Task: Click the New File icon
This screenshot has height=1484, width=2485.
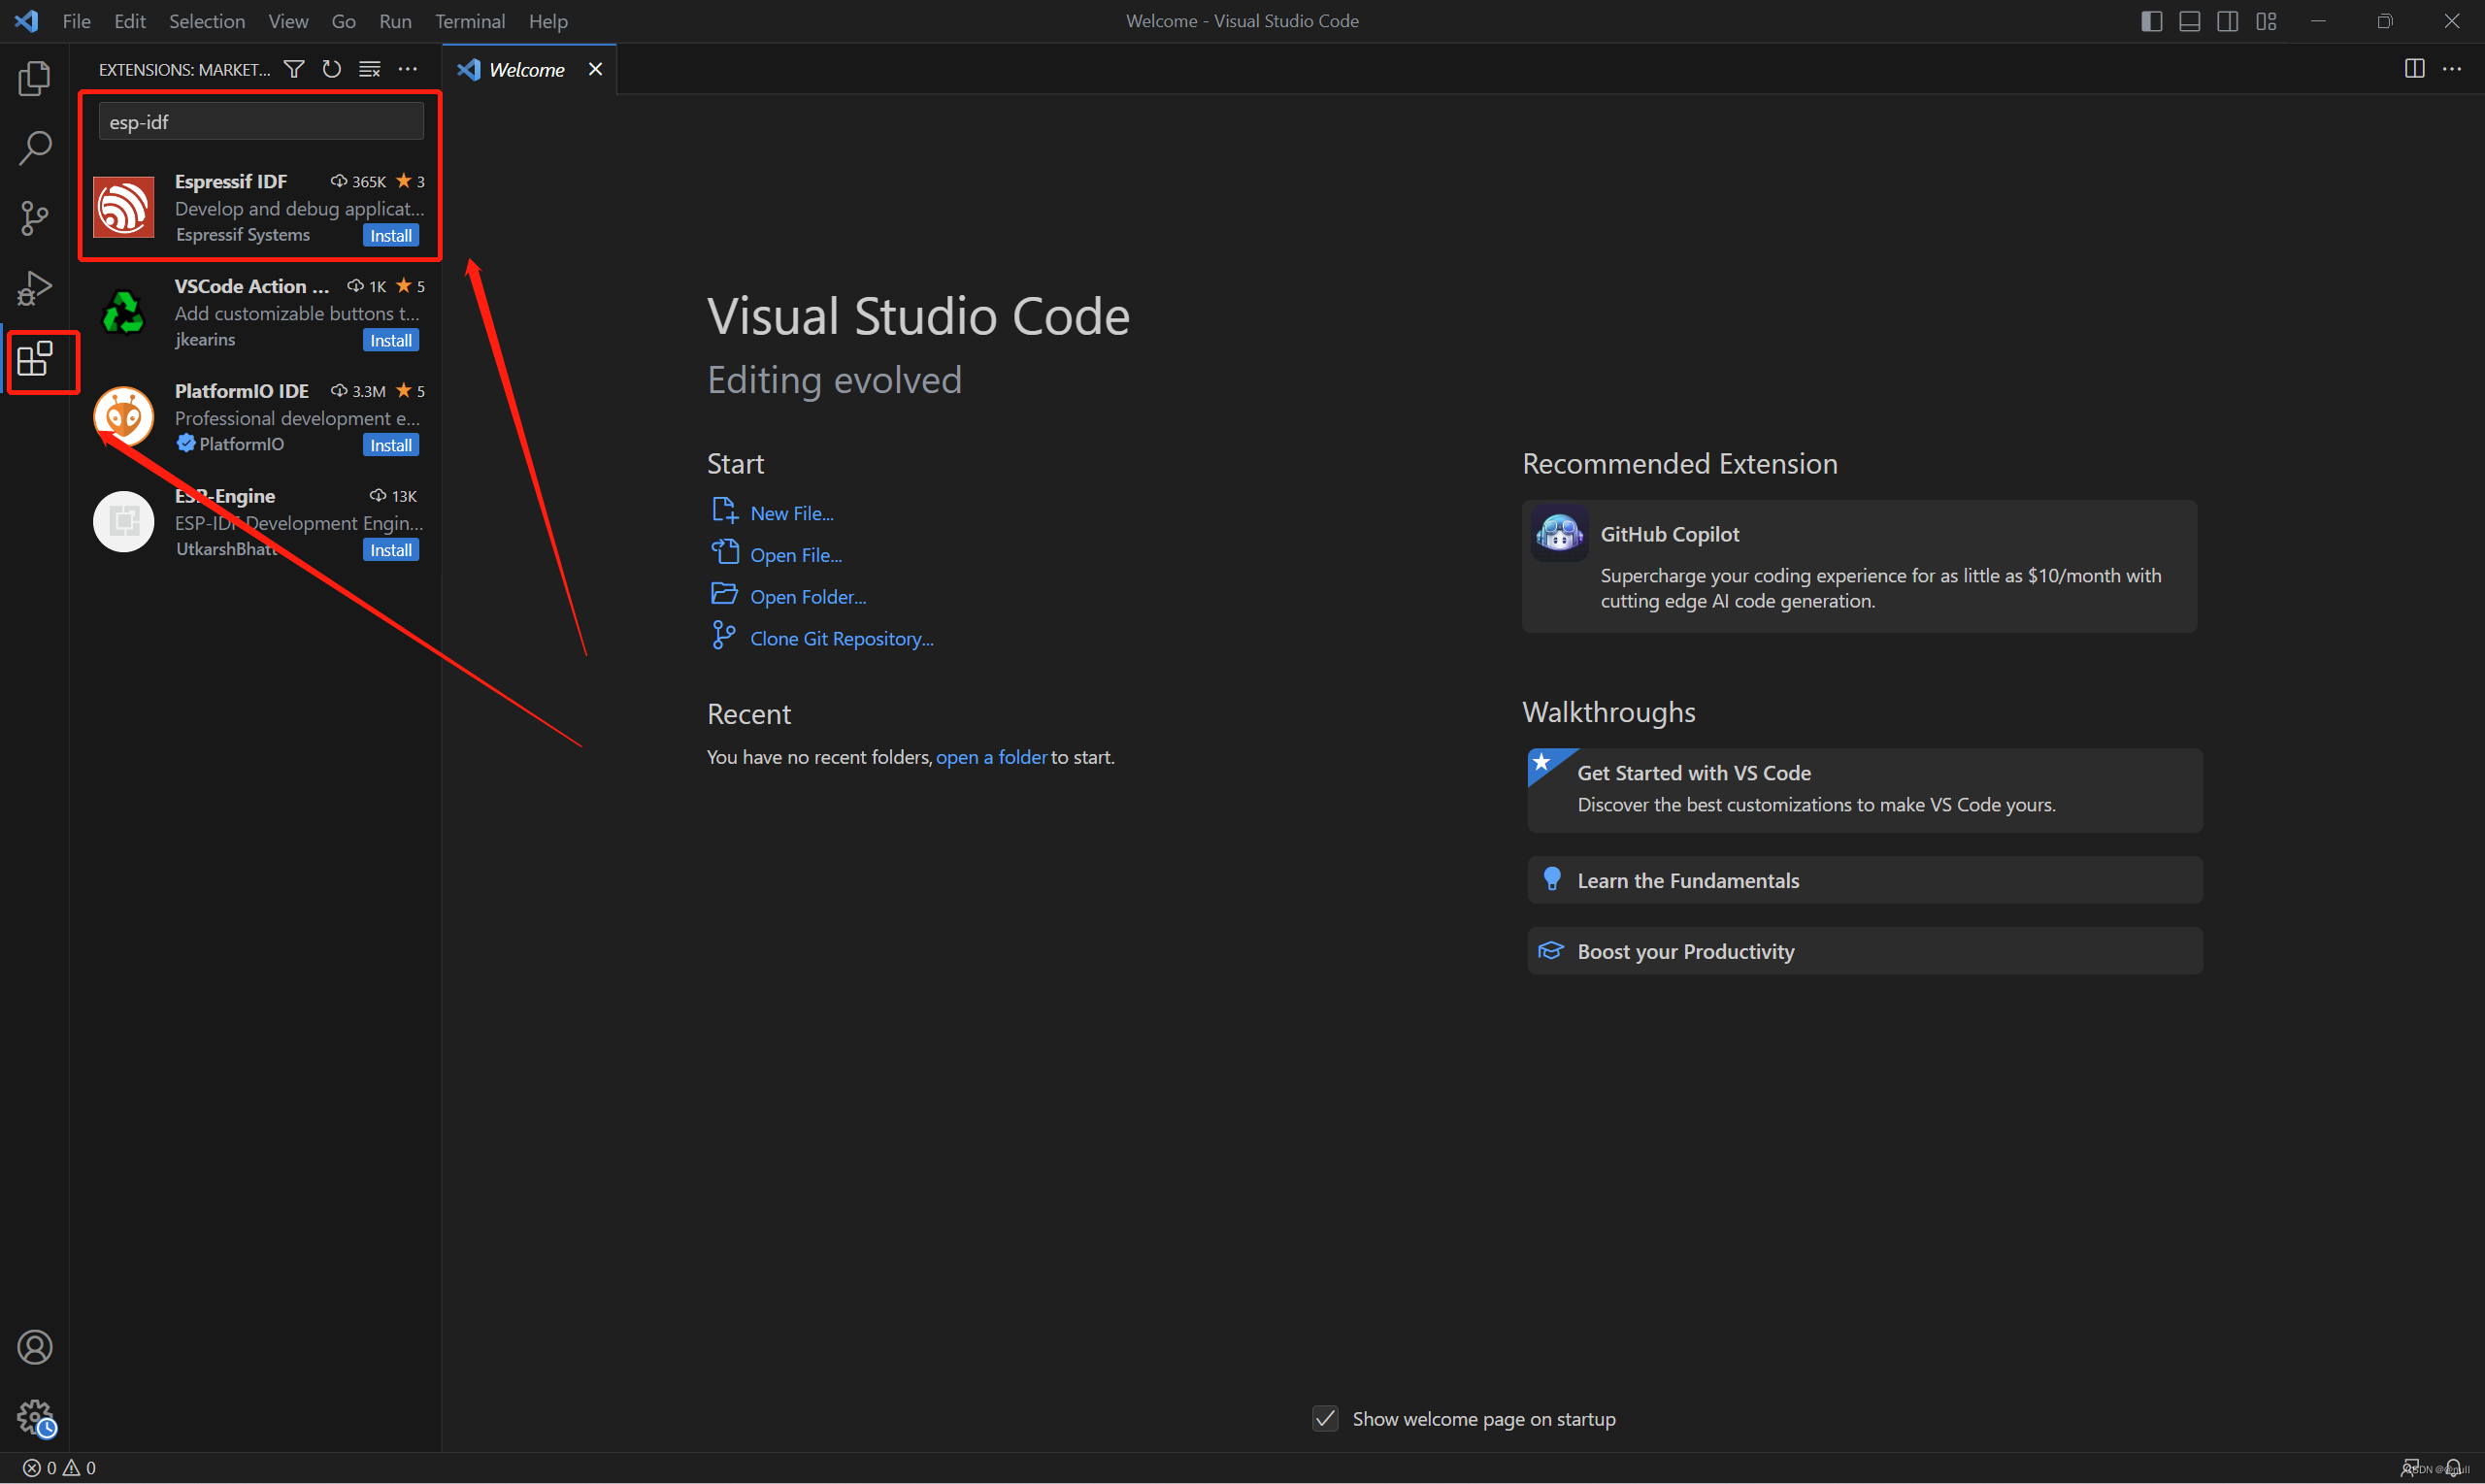Action: click(724, 511)
